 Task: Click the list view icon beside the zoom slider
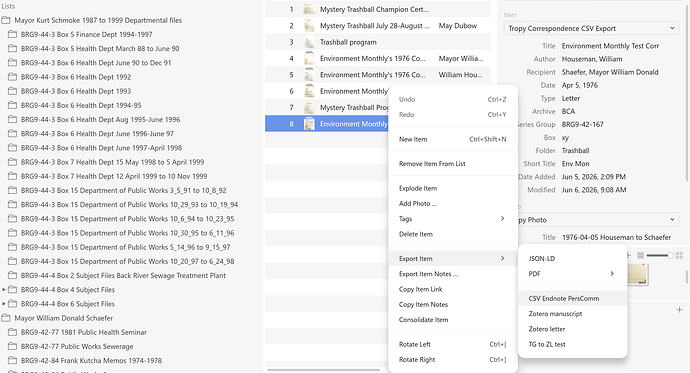tap(640, 256)
